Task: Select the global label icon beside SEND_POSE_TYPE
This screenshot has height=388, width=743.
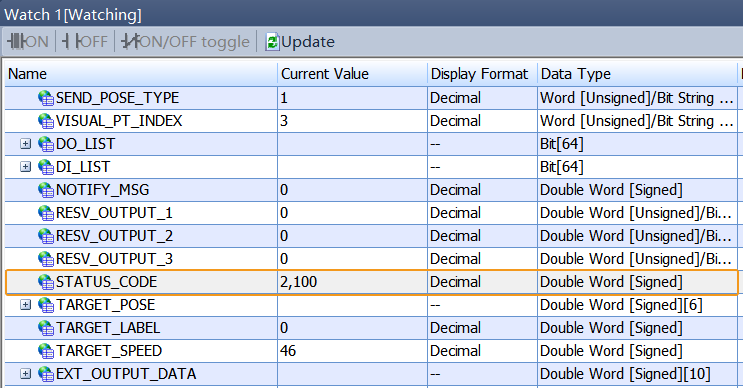Action: click(x=46, y=98)
